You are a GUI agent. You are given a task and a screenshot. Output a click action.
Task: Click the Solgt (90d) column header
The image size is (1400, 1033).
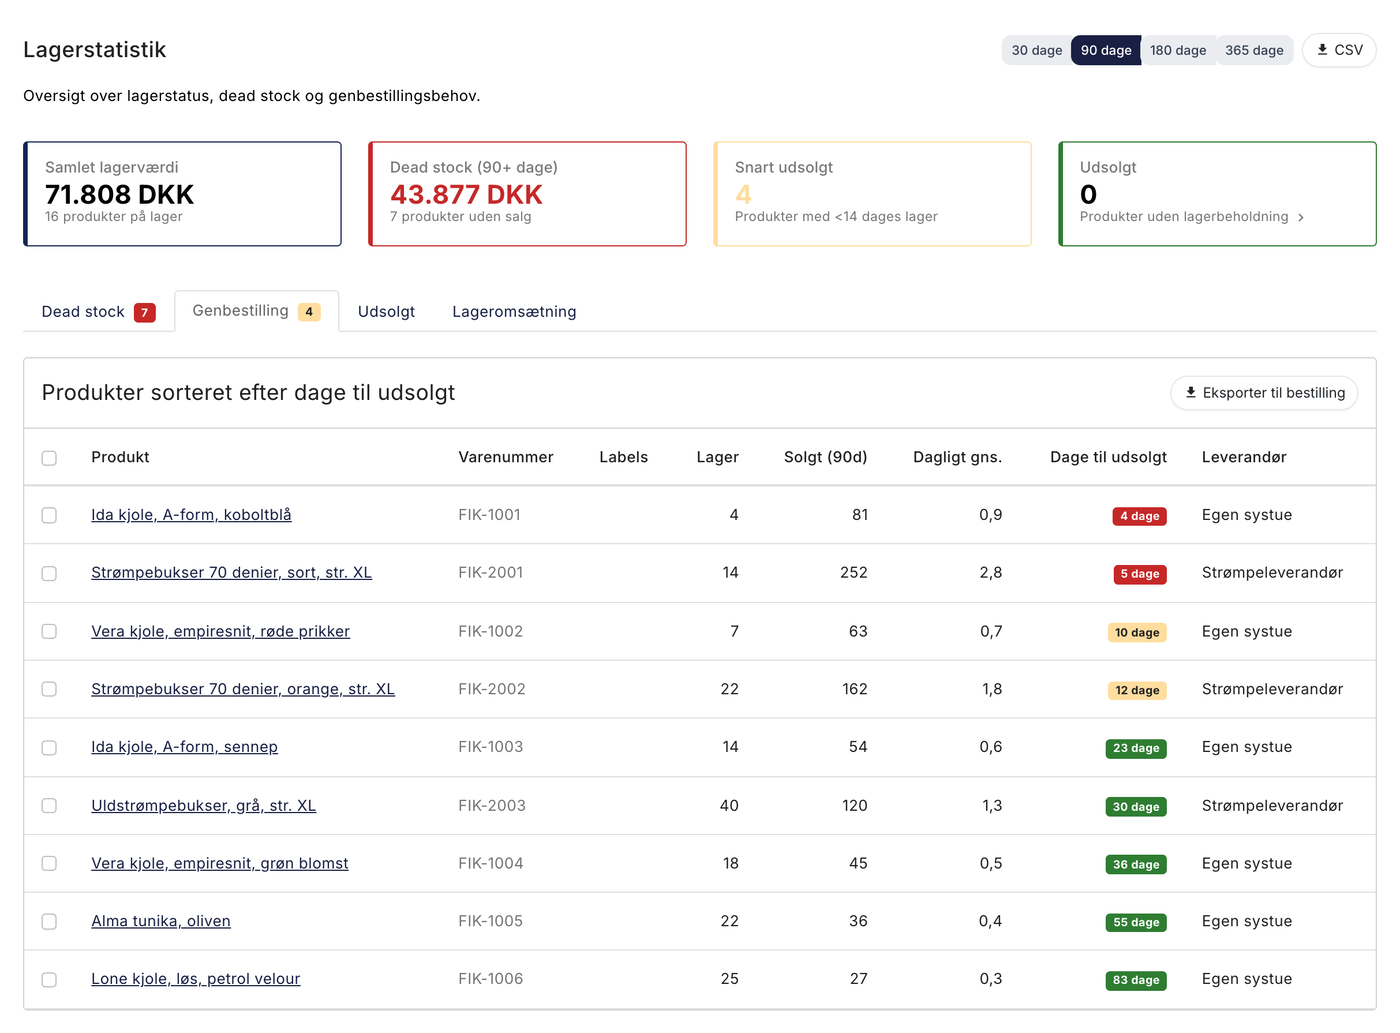(x=825, y=457)
